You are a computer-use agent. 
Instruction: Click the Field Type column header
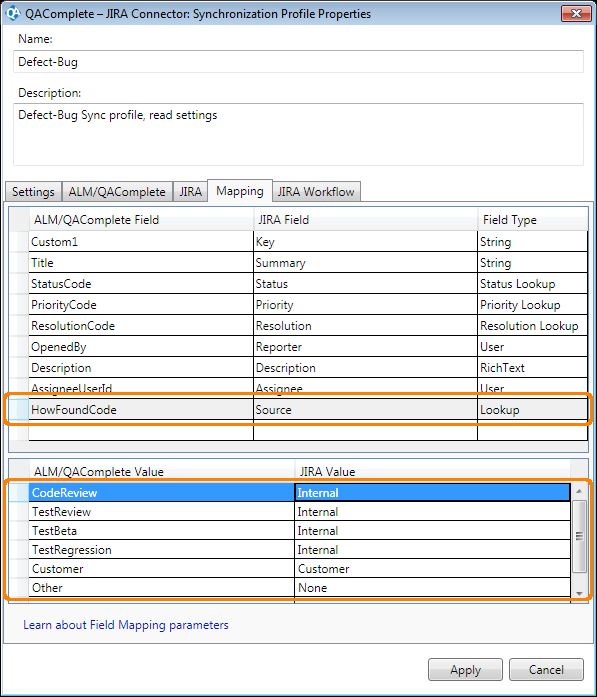(x=533, y=220)
